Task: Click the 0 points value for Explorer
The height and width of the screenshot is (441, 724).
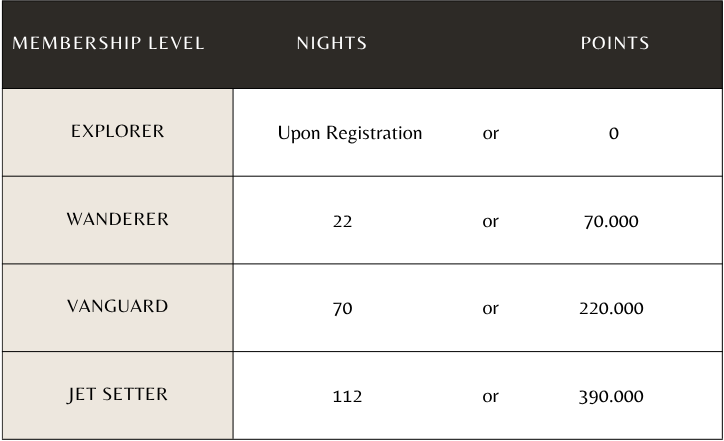Action: tap(613, 133)
